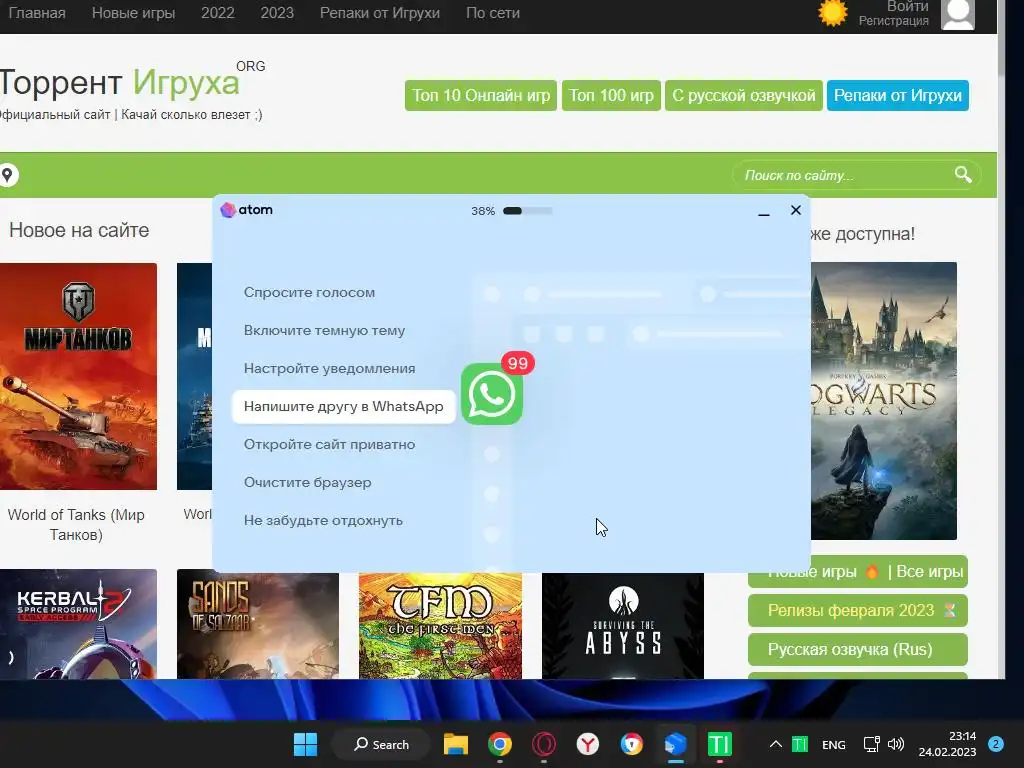Click the volume speaker tray icon
Viewport: 1024px width, 768px height.
click(896, 744)
